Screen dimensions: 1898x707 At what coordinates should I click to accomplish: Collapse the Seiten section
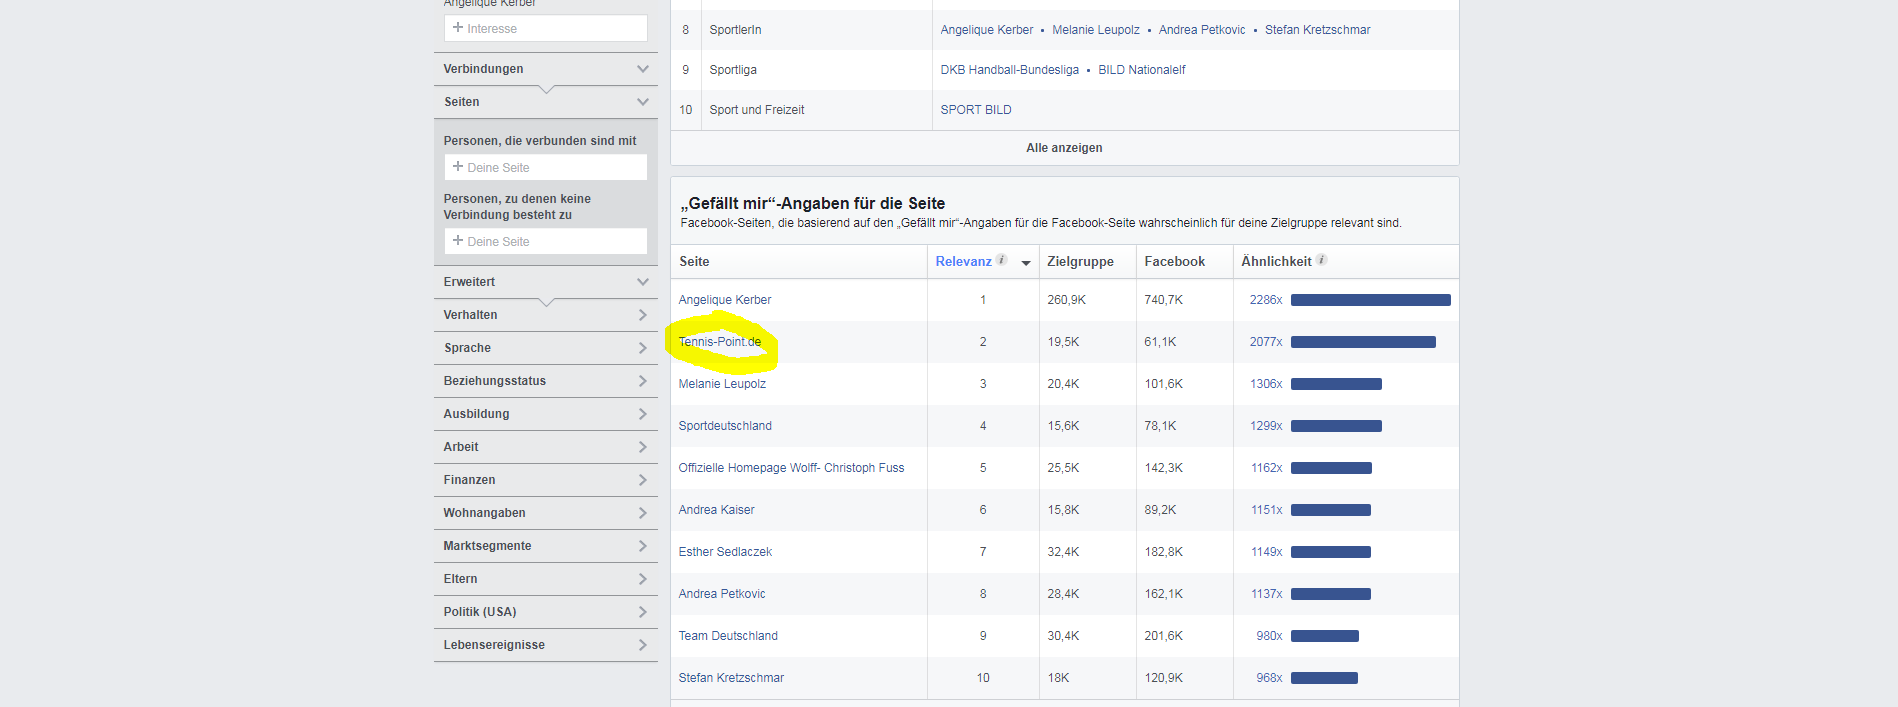point(546,102)
